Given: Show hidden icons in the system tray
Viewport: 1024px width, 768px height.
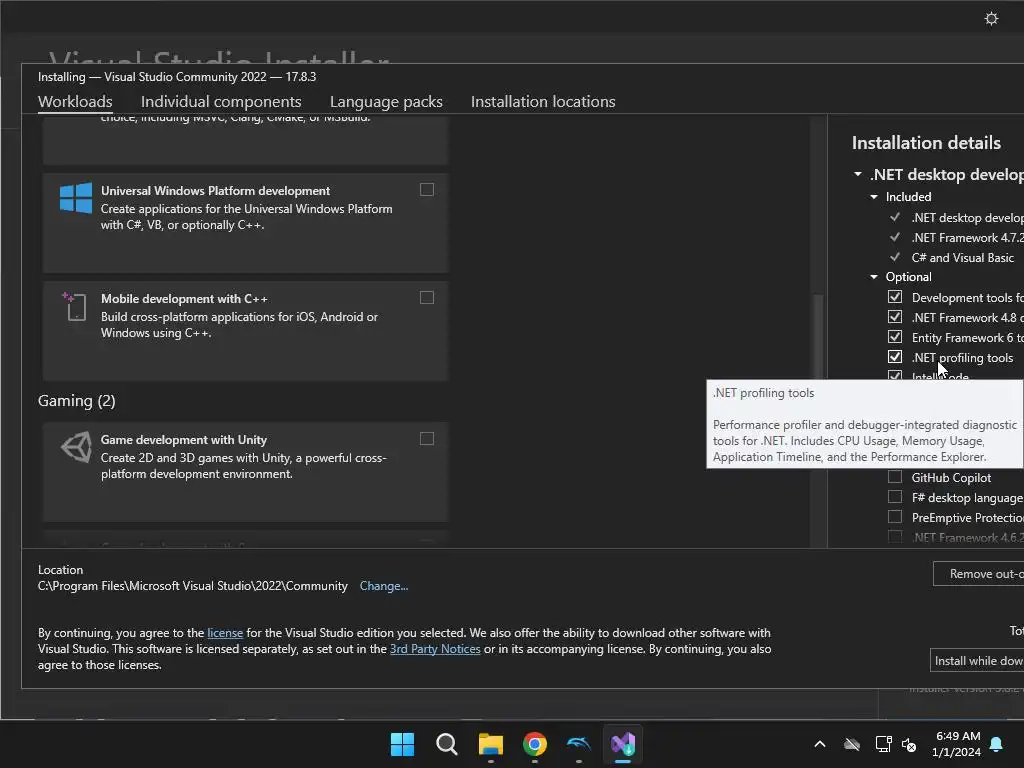Looking at the screenshot, I should pos(820,744).
